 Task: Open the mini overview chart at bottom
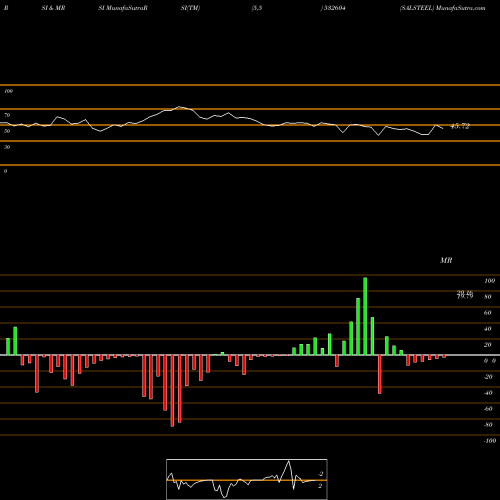click(247, 479)
